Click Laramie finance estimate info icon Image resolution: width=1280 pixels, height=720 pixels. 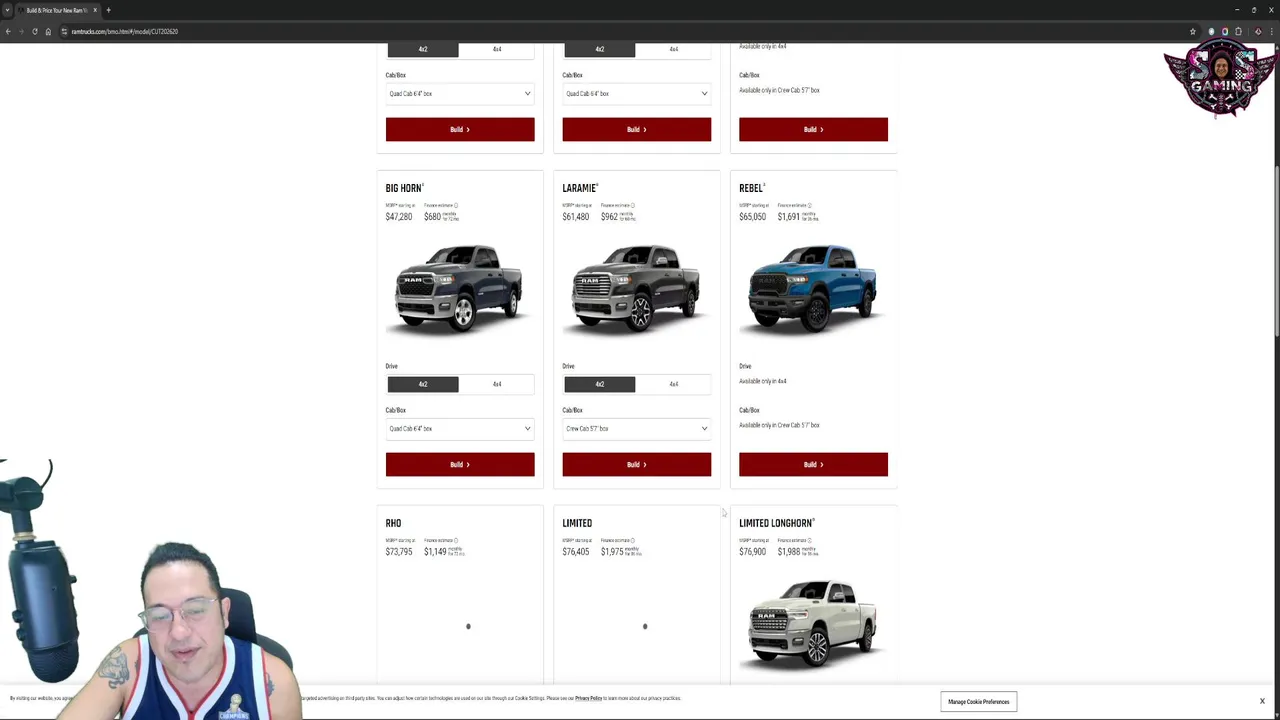tap(633, 205)
